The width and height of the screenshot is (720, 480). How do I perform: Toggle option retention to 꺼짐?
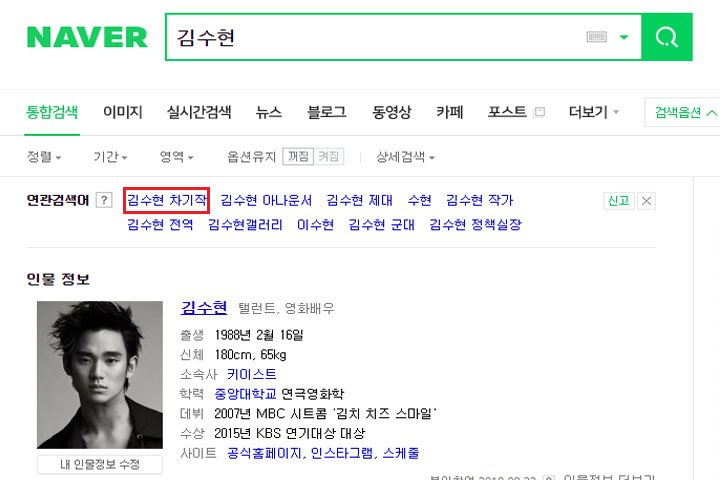click(x=298, y=157)
